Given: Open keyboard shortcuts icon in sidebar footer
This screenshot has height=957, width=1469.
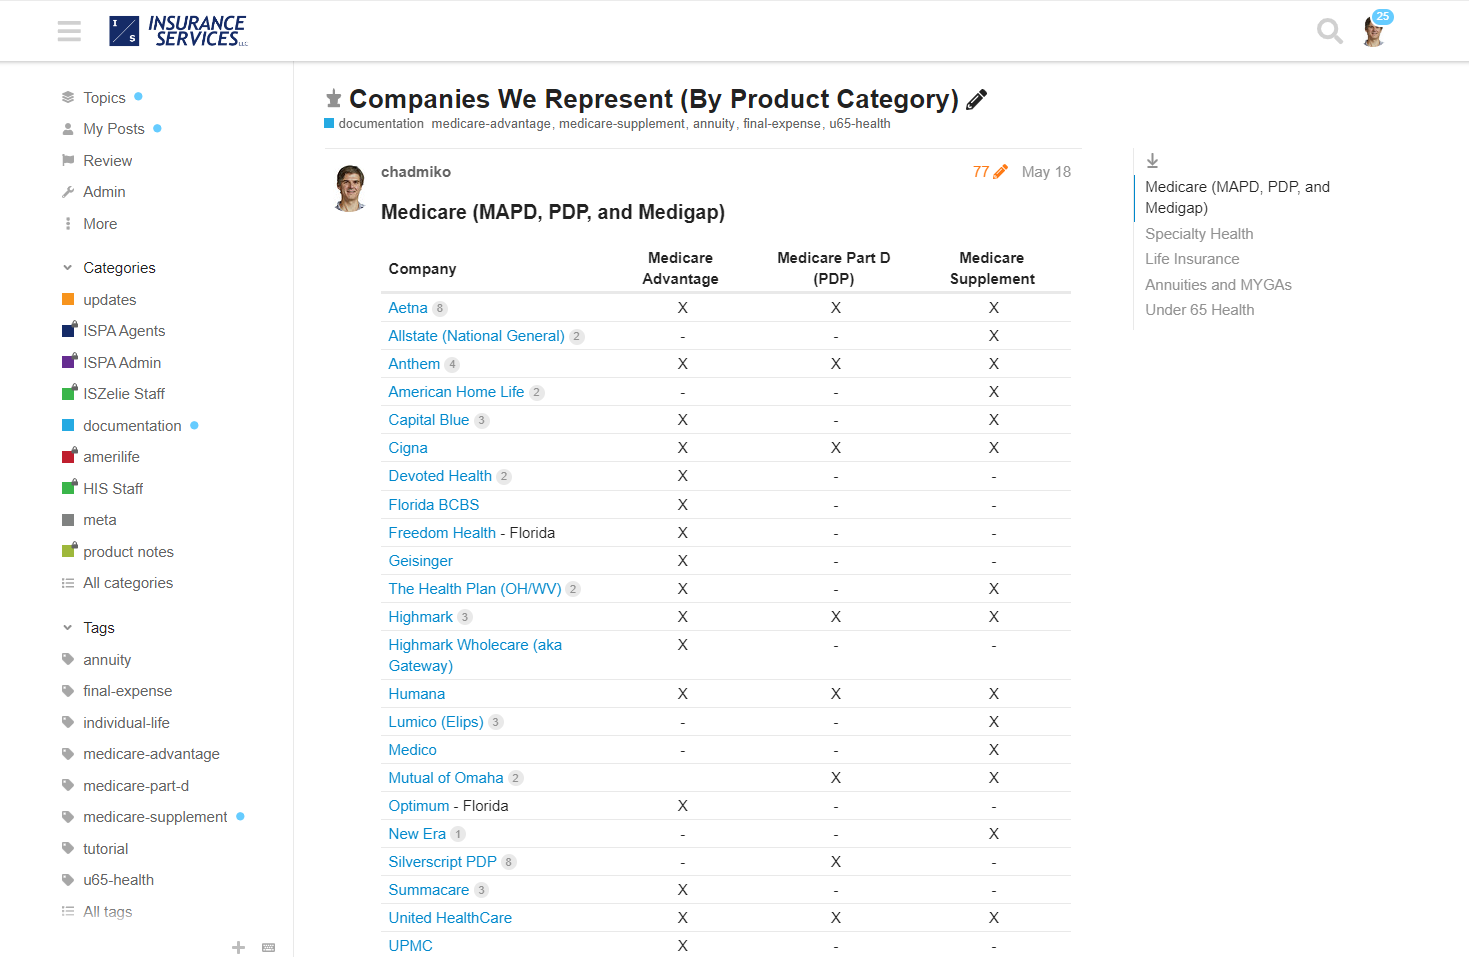Looking at the screenshot, I should point(268,947).
